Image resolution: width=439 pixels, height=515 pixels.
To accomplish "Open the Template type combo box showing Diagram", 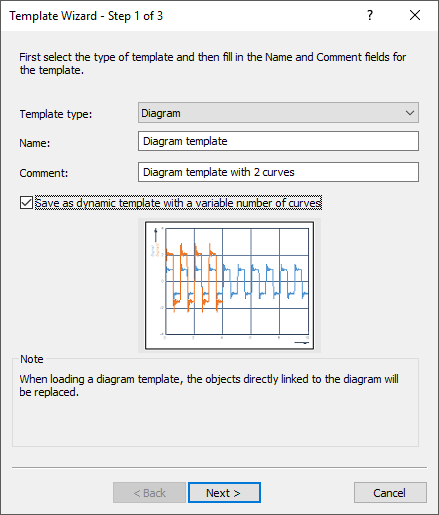I will [x=278, y=113].
